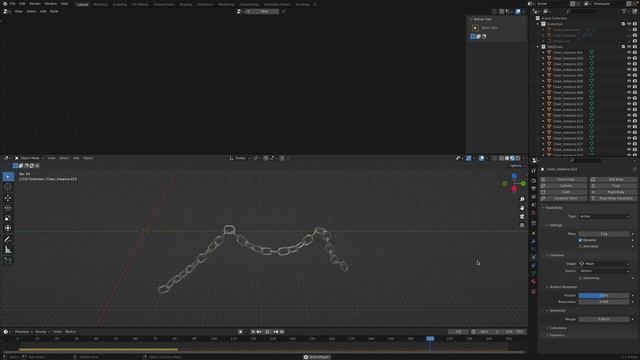This screenshot has width=640, height=360.
Task: Click the collision Margin field
Action: [x=604, y=319]
